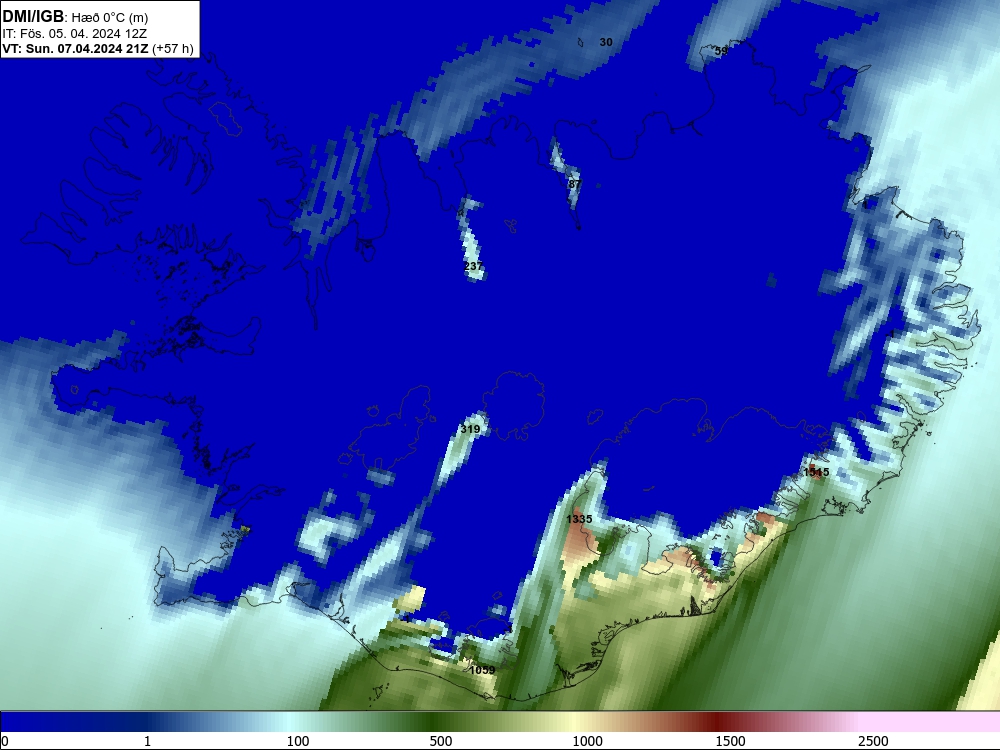1000x750 pixels.
Task: Click the 'Hæð 0°C (m)' parameter label
Action: [110, 17]
